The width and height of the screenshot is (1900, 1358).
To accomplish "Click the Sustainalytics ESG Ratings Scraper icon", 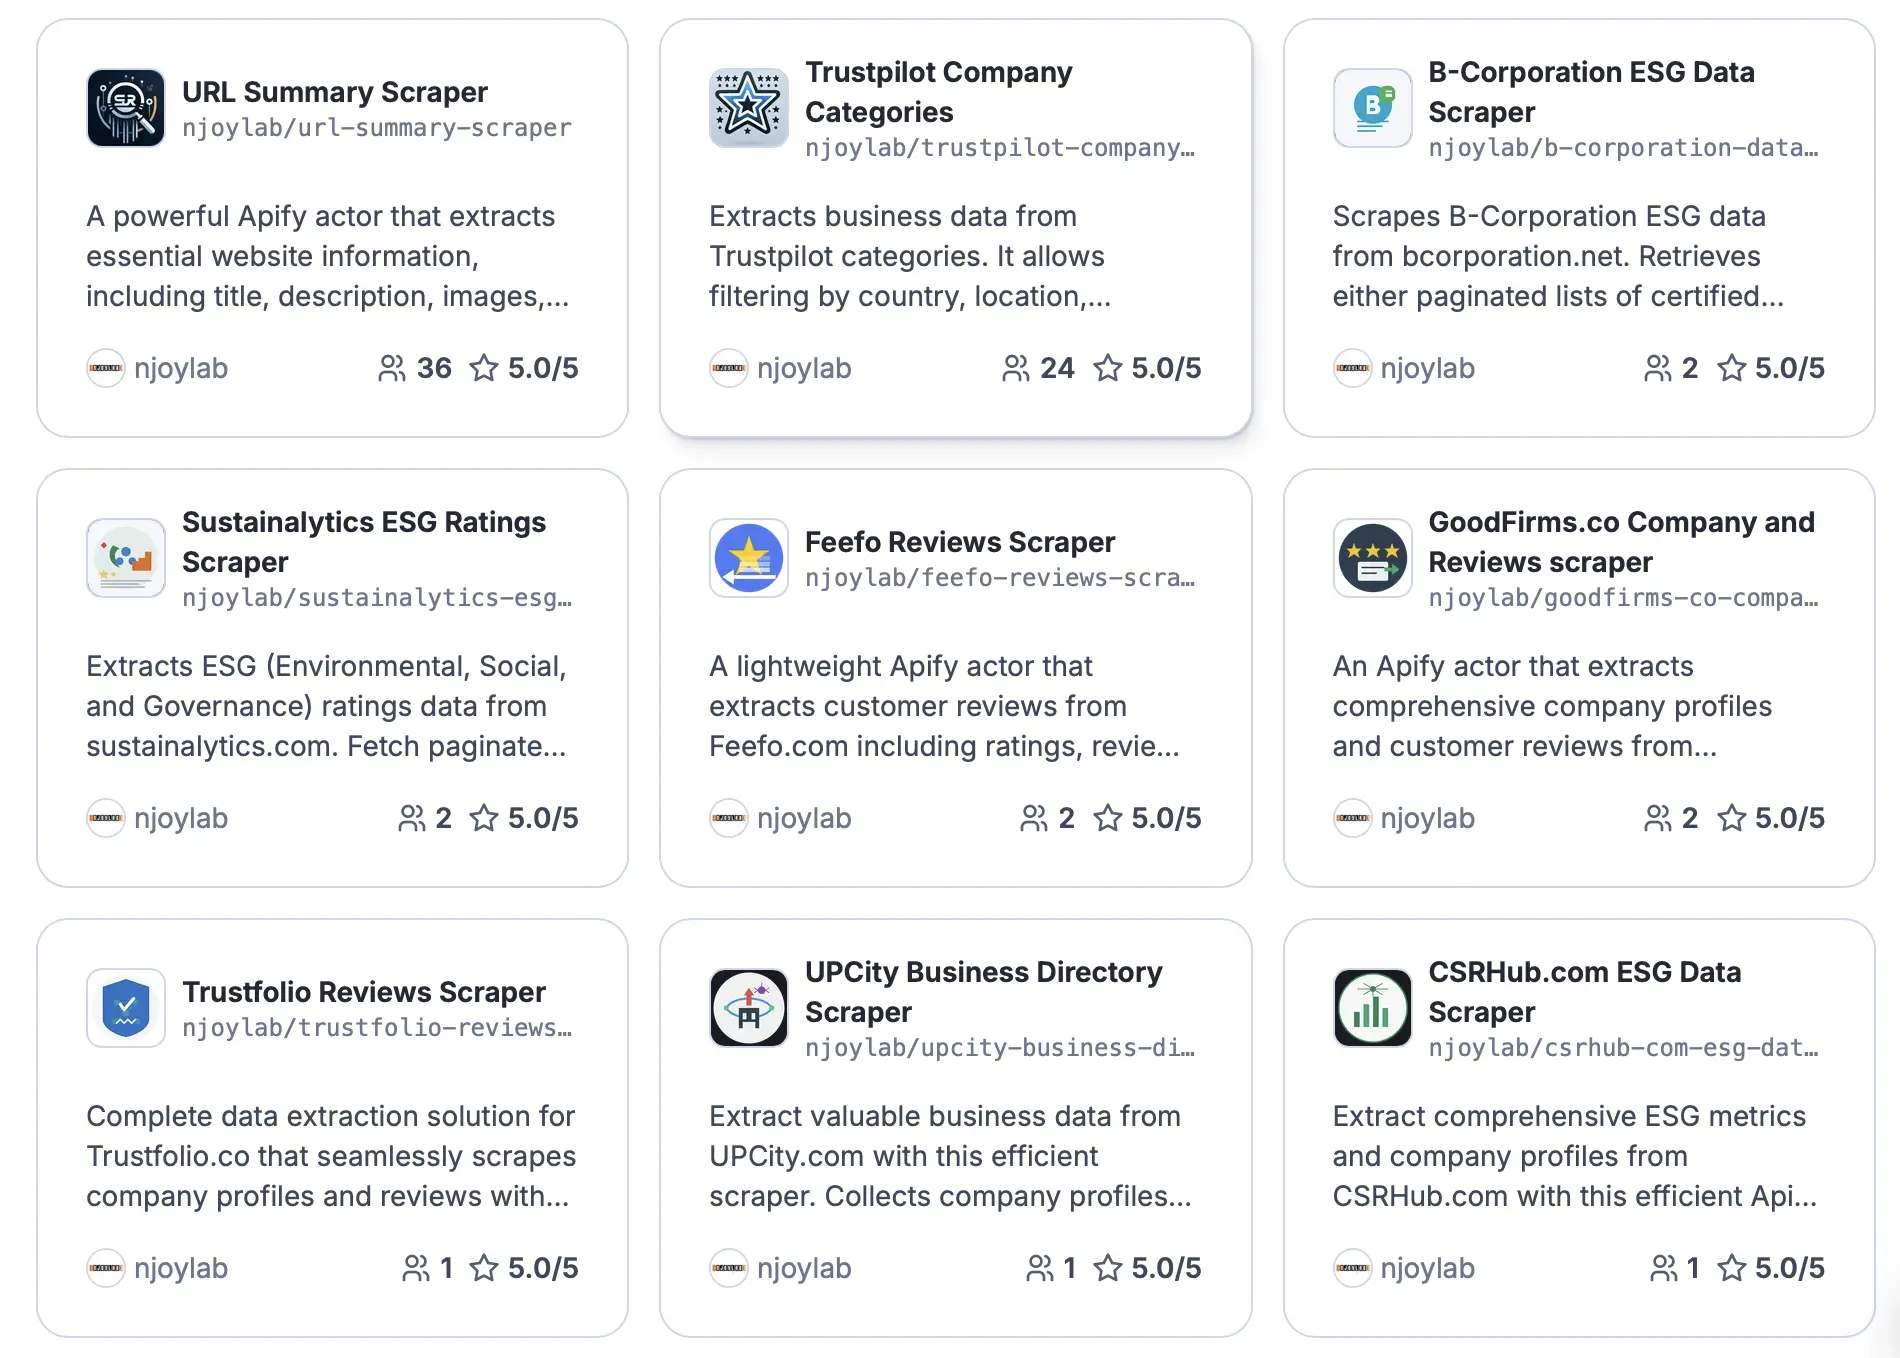I will coord(126,558).
